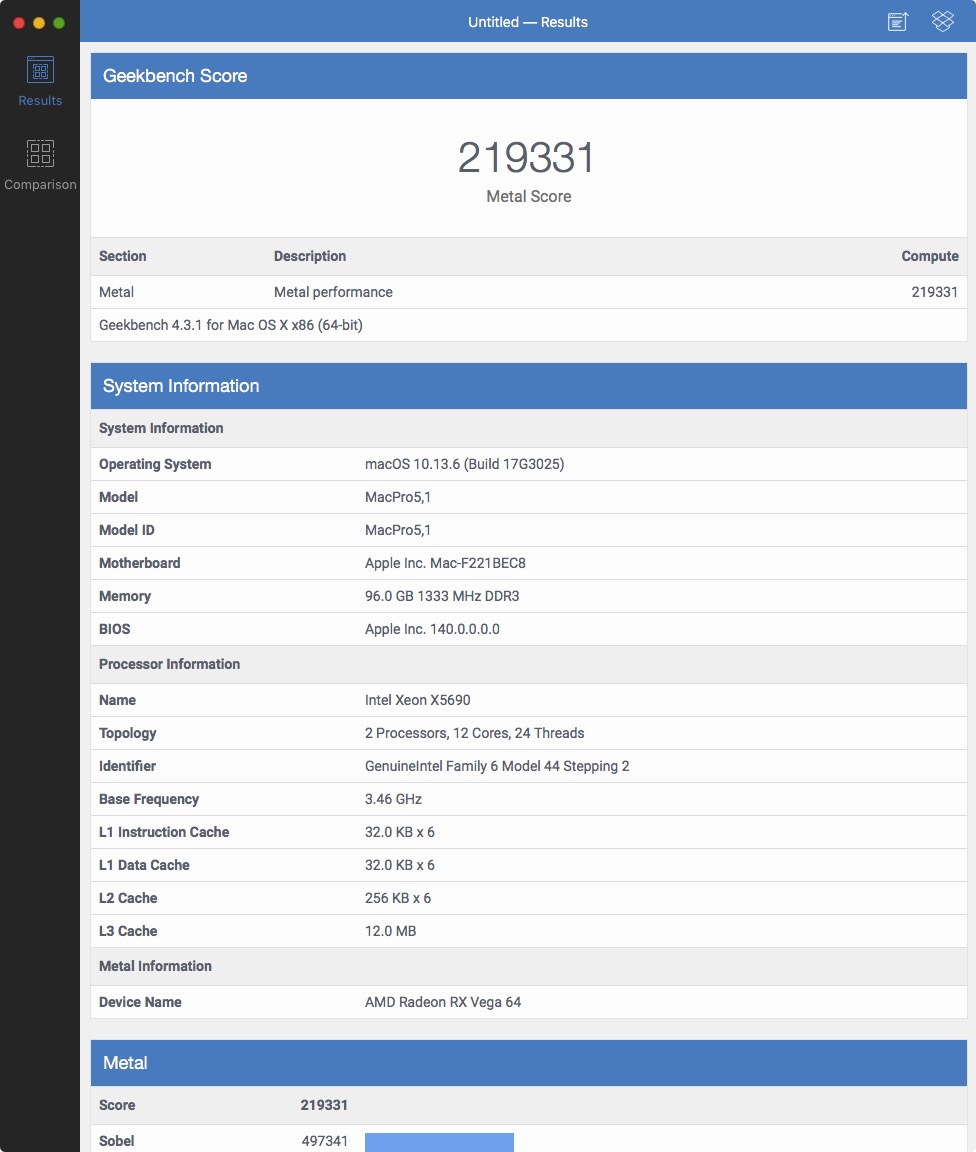Click the upload results icon in title bar
976x1152 pixels.
tap(898, 21)
